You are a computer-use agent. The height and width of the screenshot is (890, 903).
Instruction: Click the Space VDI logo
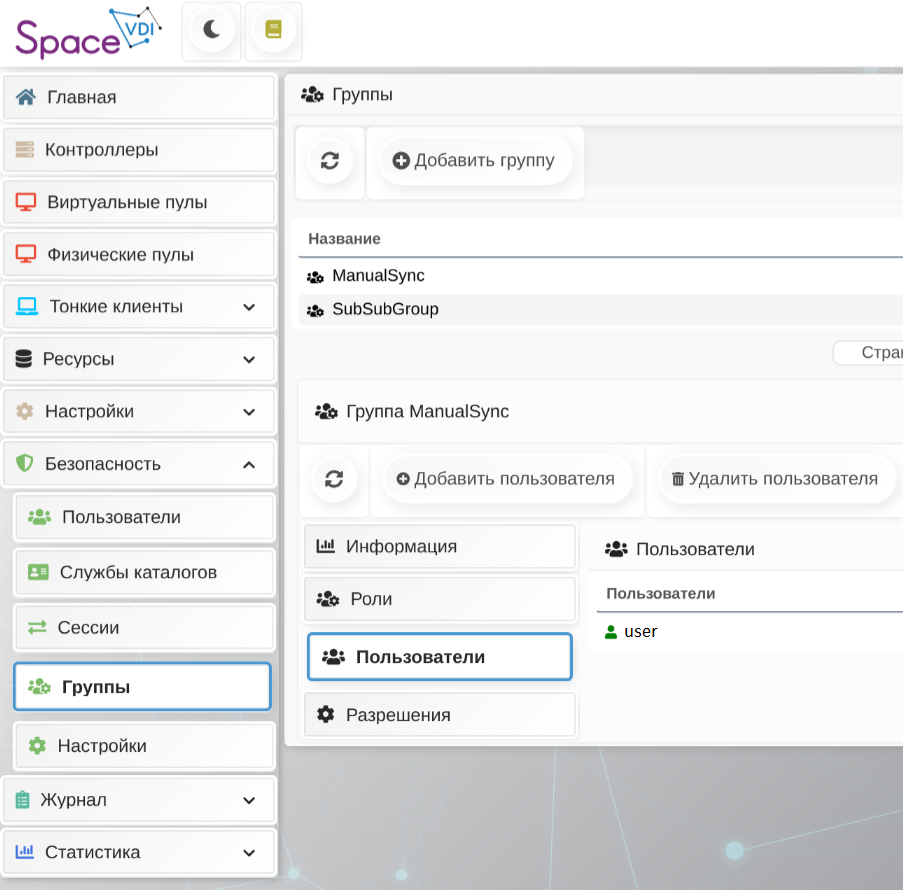[x=88, y=32]
